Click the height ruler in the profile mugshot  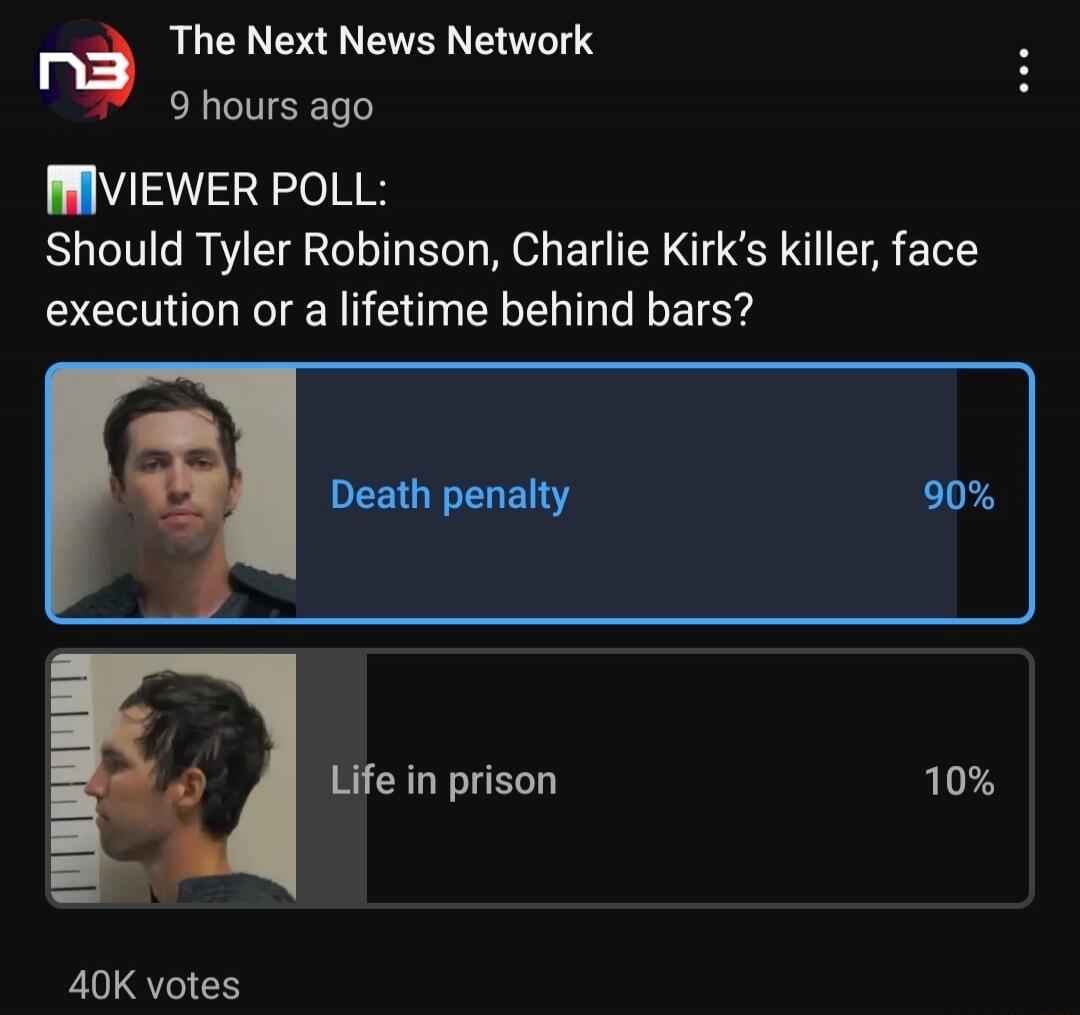pyautogui.click(x=71, y=778)
